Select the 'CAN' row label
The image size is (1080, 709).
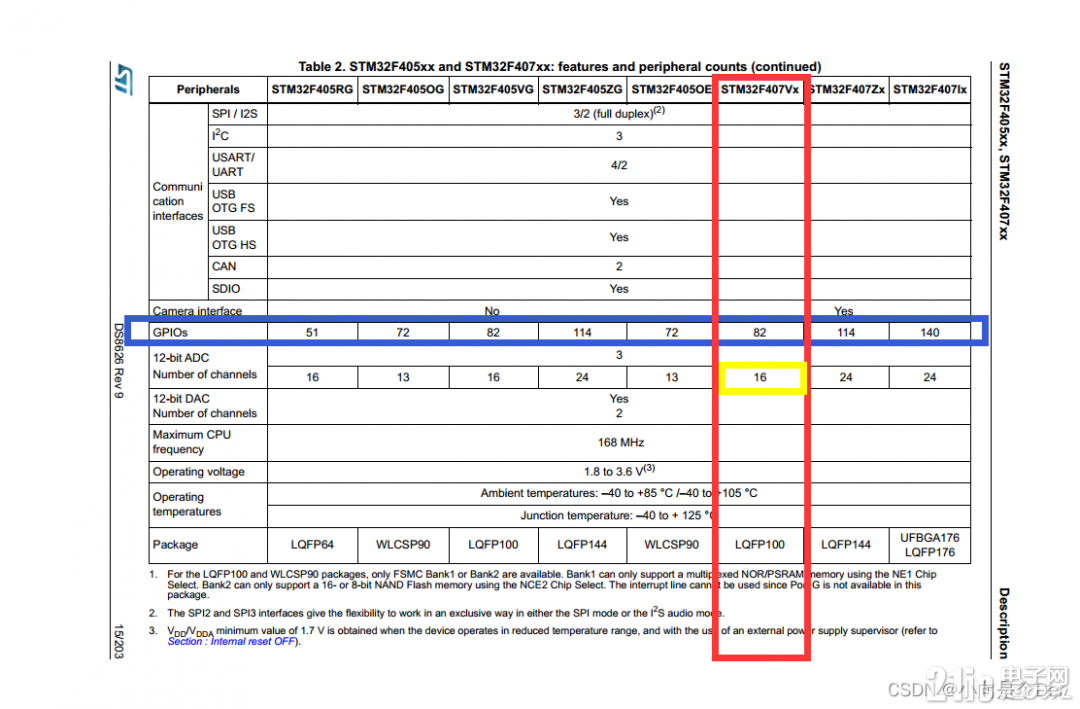224,267
